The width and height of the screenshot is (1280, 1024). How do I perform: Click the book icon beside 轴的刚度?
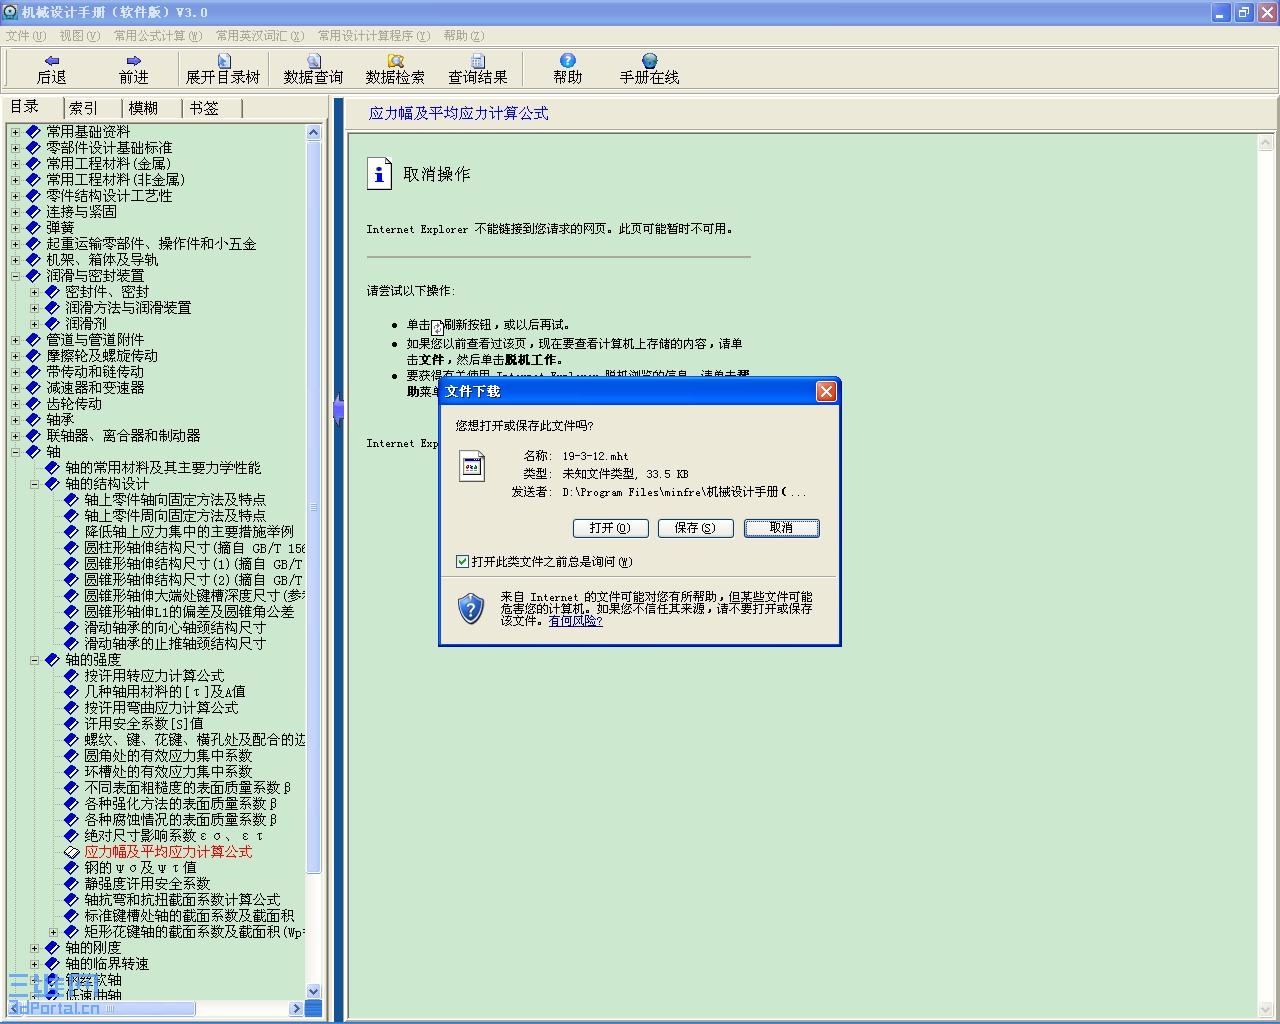[x=52, y=948]
